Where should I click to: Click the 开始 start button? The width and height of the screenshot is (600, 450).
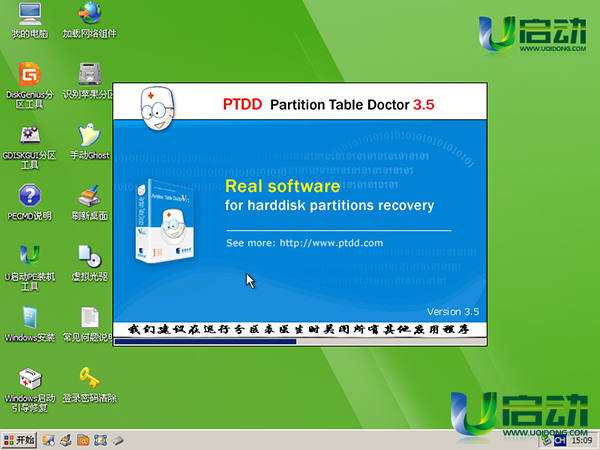18,440
